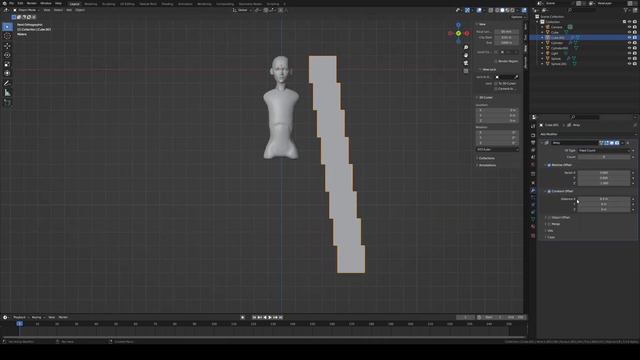Hide the selected Cube.001 object eye
This screenshot has width=640, height=360.
click(x=629, y=38)
